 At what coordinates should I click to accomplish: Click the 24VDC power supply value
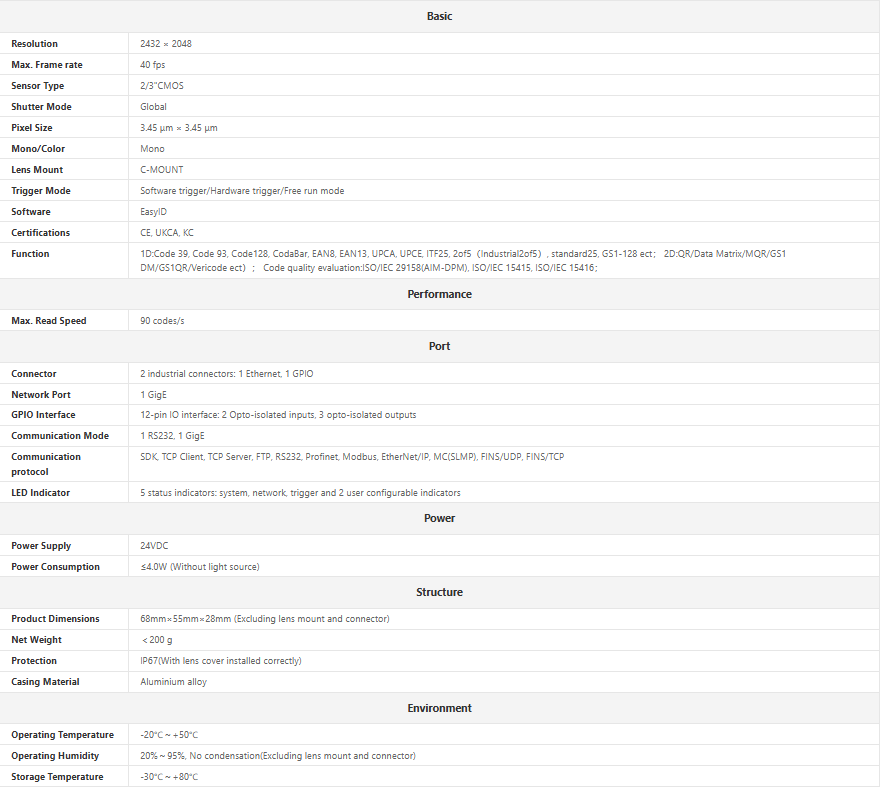[155, 546]
